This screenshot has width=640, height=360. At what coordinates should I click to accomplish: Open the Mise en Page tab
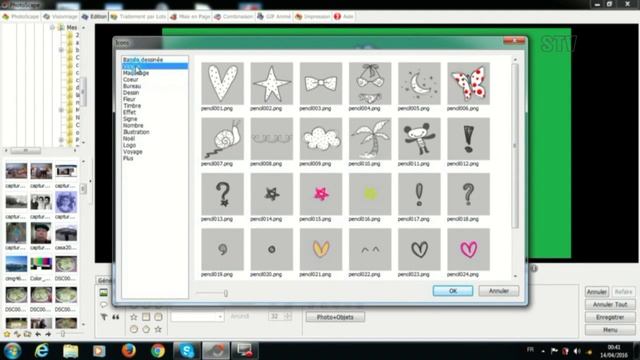[190, 16]
